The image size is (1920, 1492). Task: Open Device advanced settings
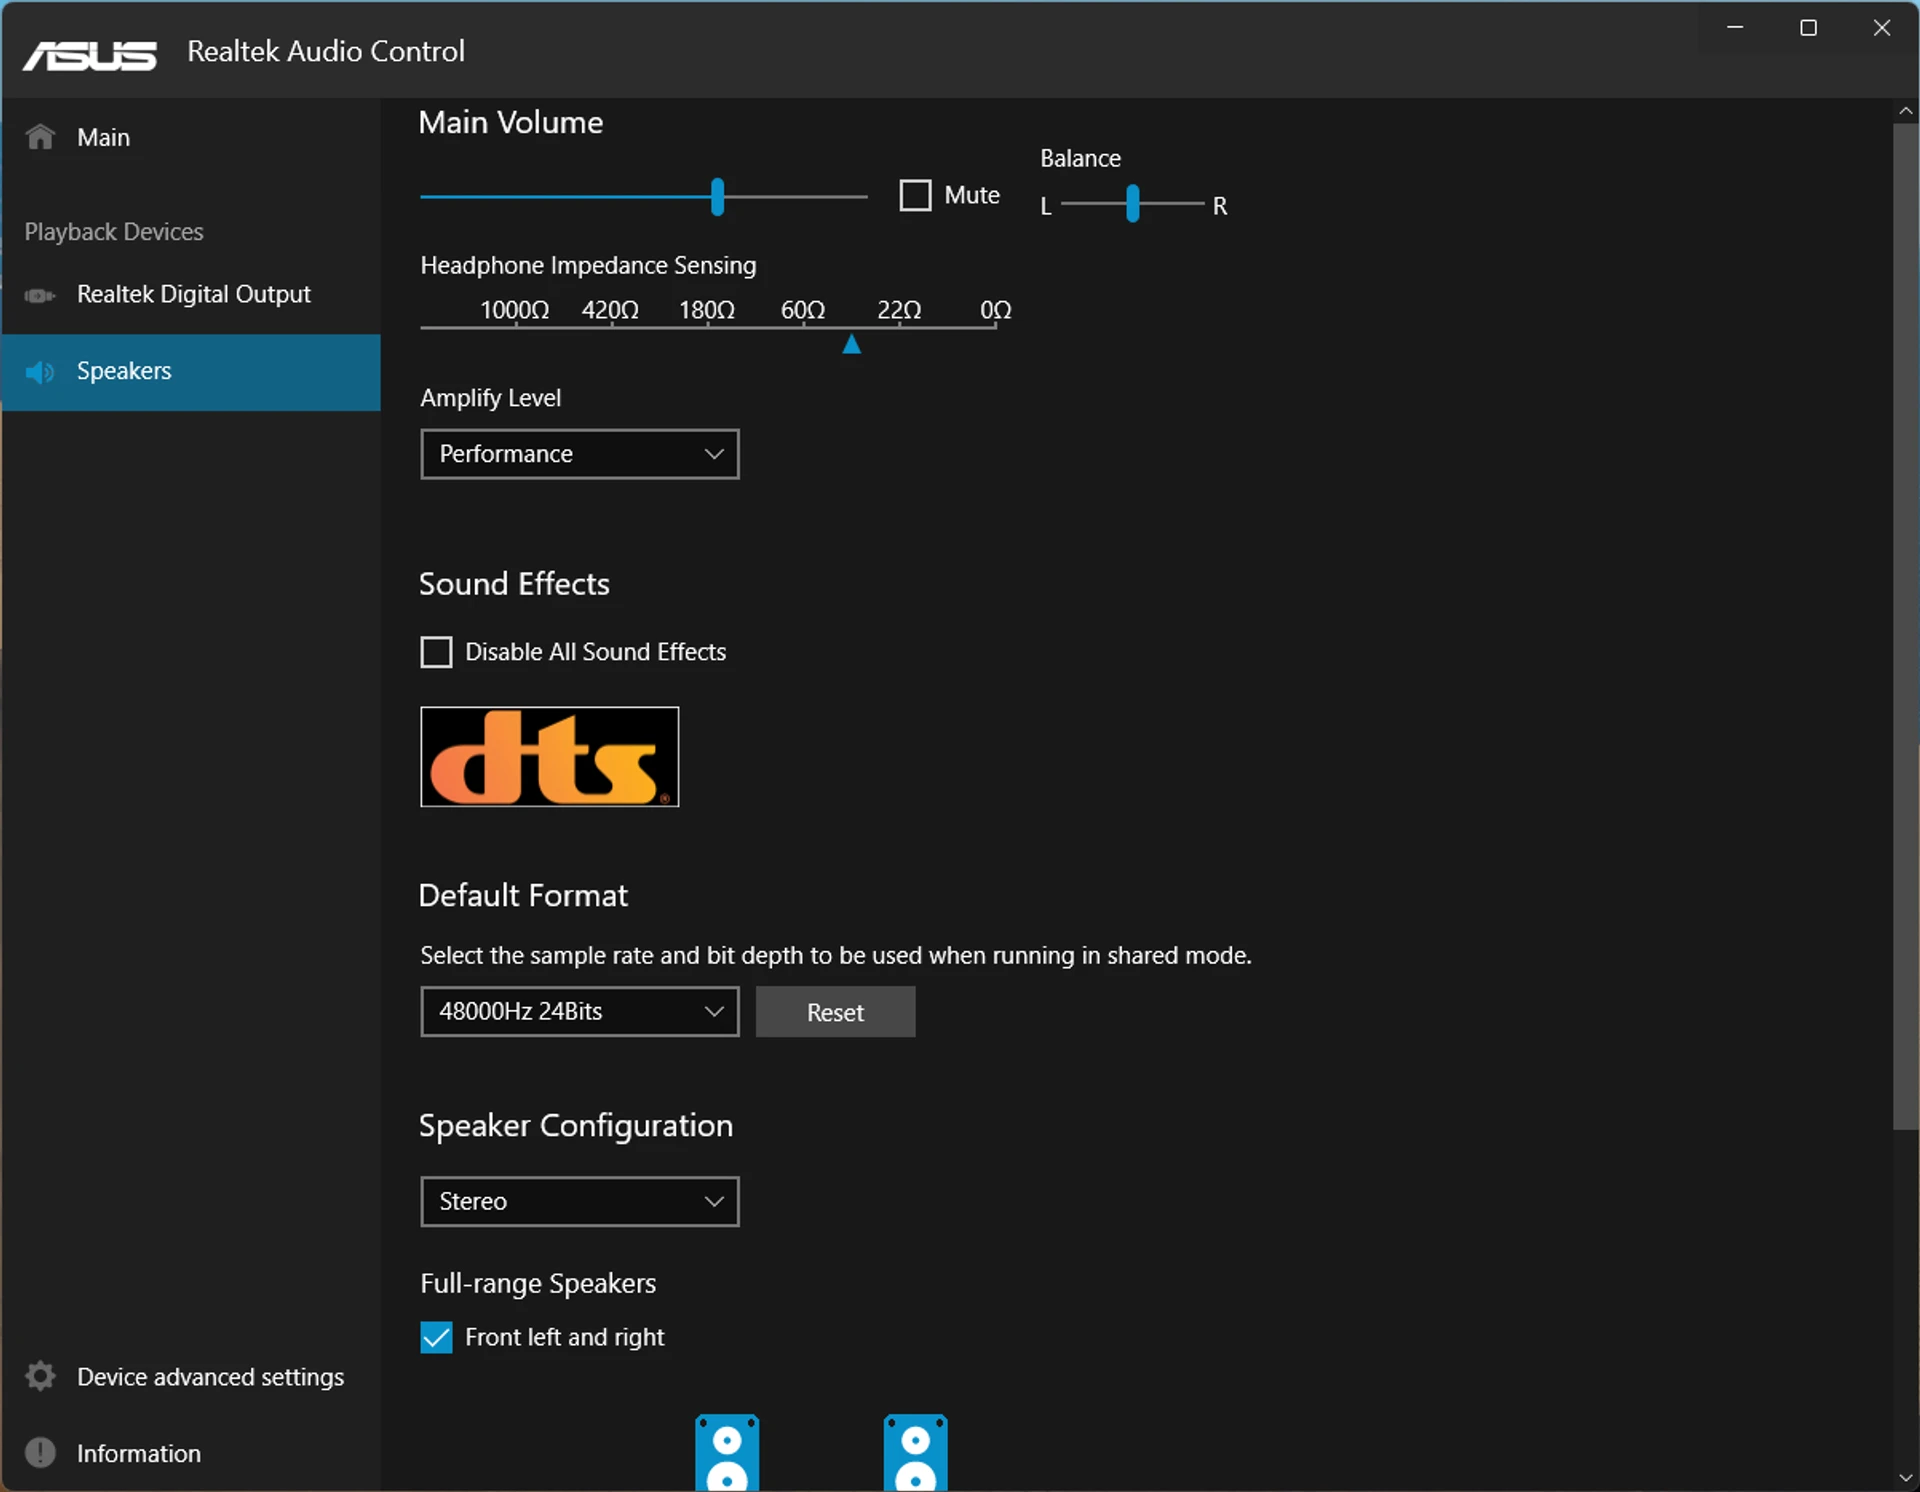click(x=191, y=1377)
